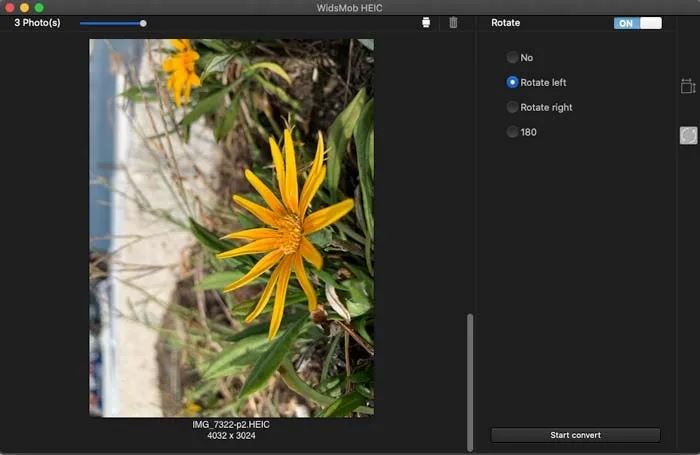
Task: Select the yellow flower photo preview
Action: point(231,228)
